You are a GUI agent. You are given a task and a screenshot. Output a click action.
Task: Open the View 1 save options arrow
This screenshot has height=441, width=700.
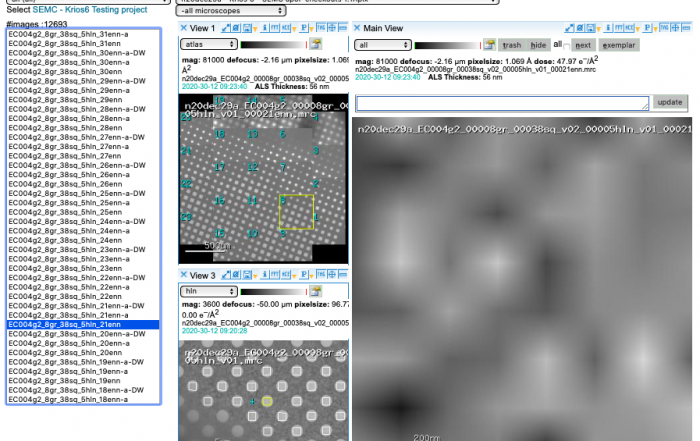point(255,29)
